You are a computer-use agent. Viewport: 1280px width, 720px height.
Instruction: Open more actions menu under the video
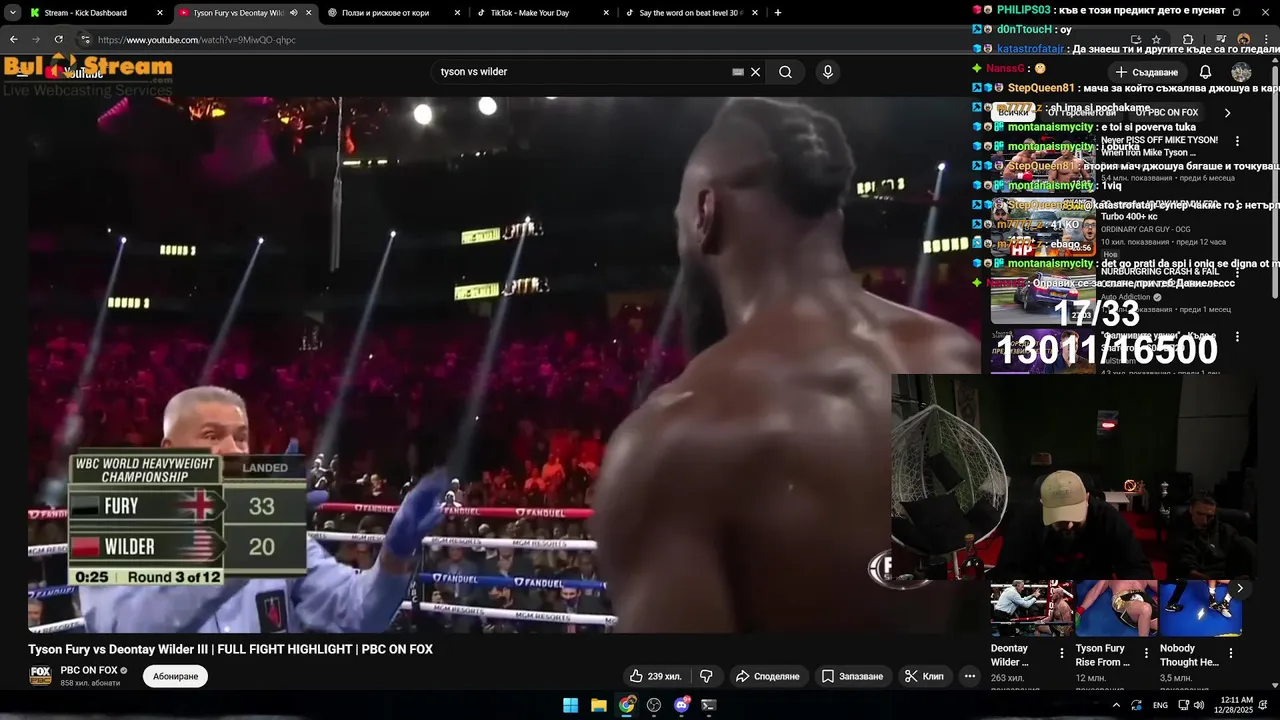click(969, 676)
